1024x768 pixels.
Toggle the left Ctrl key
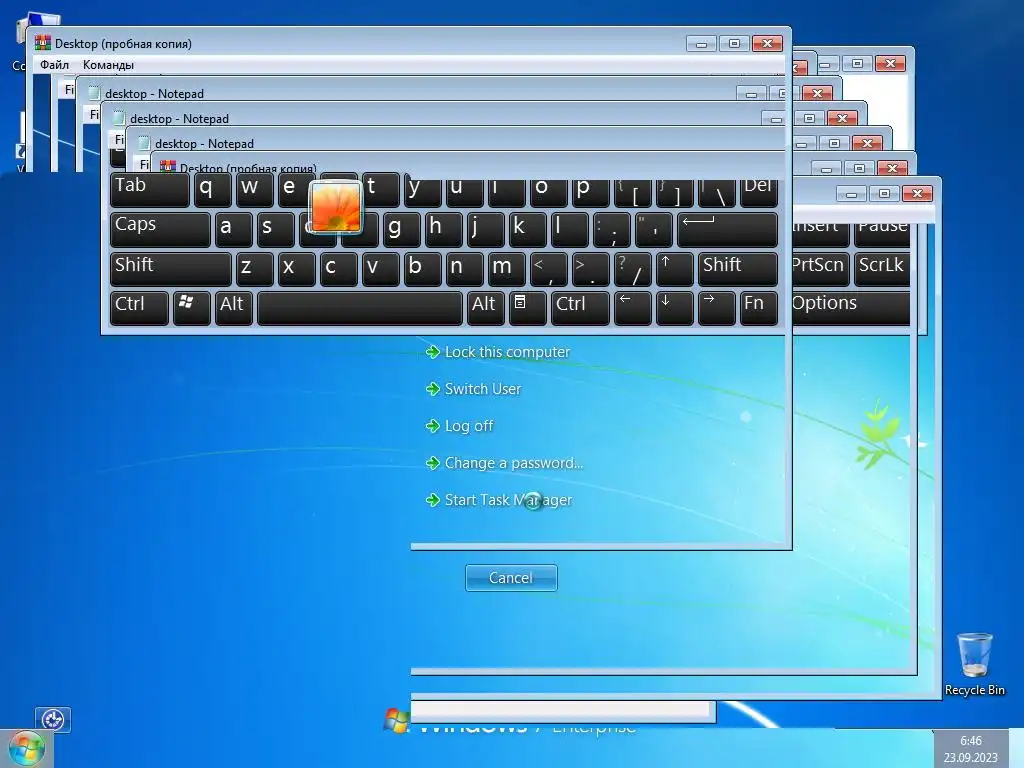coord(139,308)
